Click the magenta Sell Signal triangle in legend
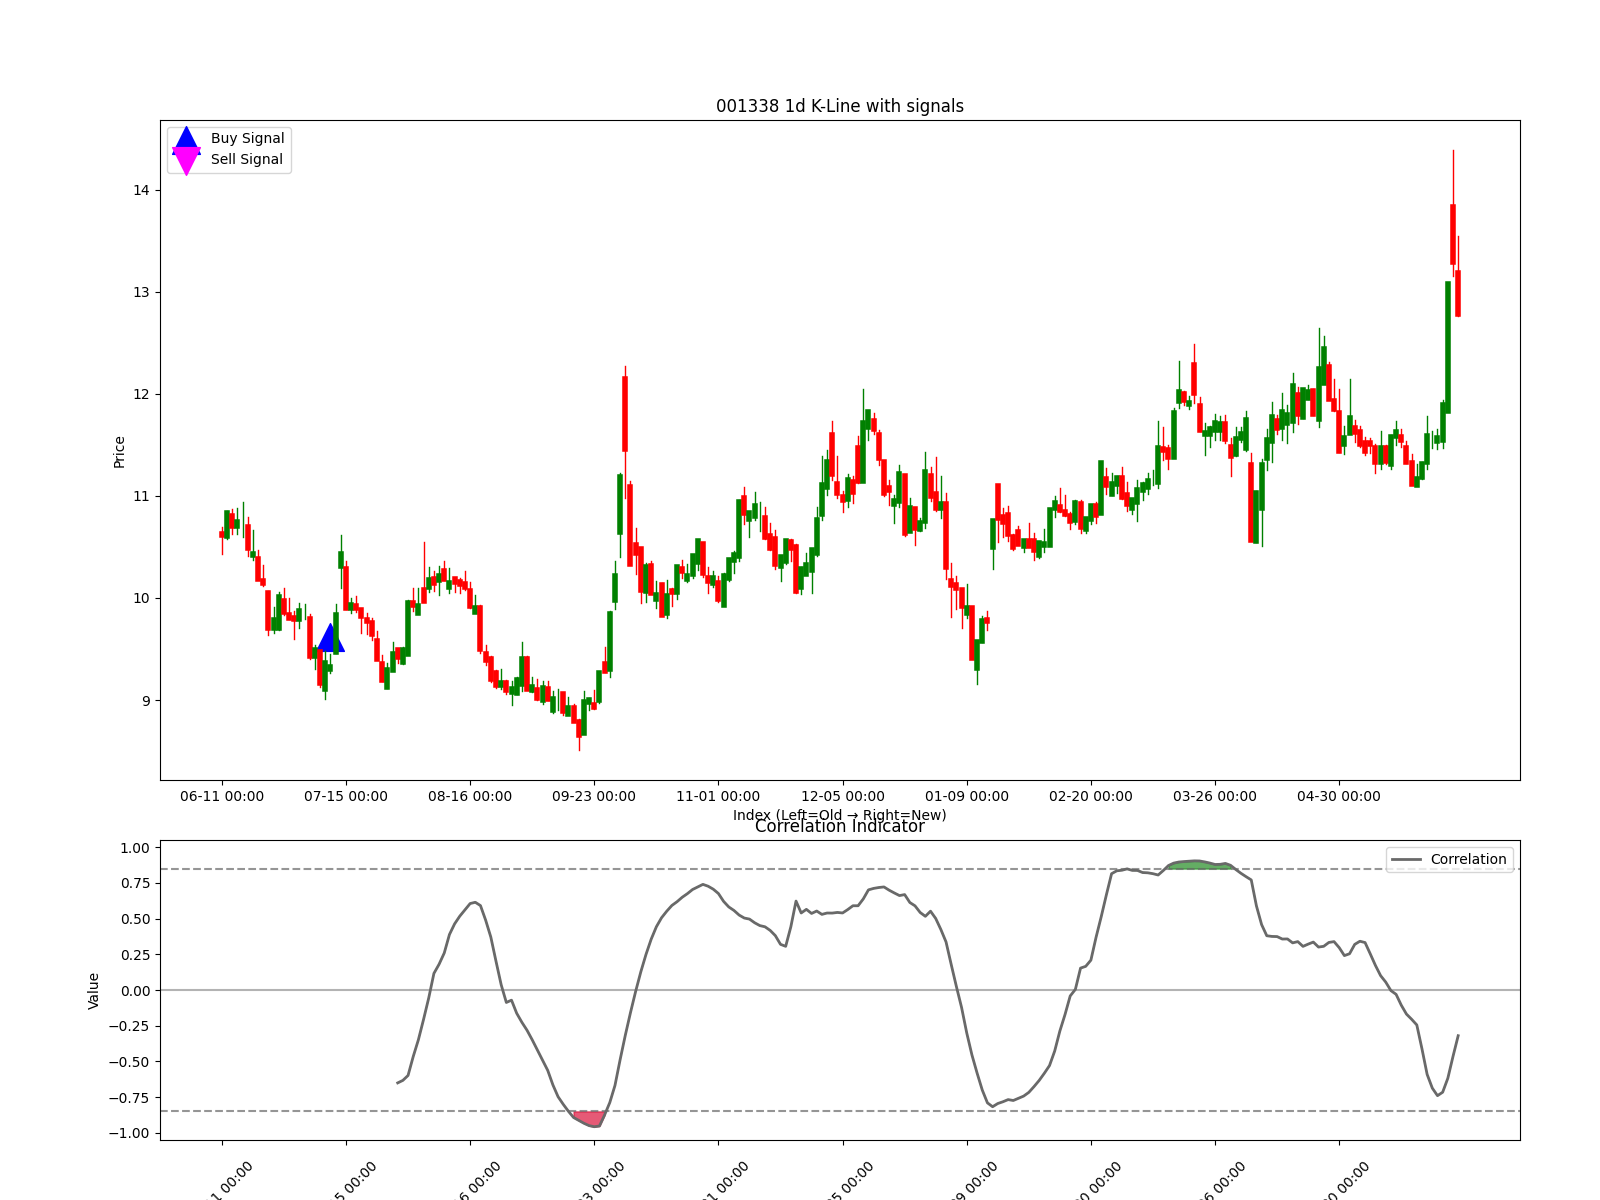This screenshot has width=1600, height=1200. (x=187, y=161)
